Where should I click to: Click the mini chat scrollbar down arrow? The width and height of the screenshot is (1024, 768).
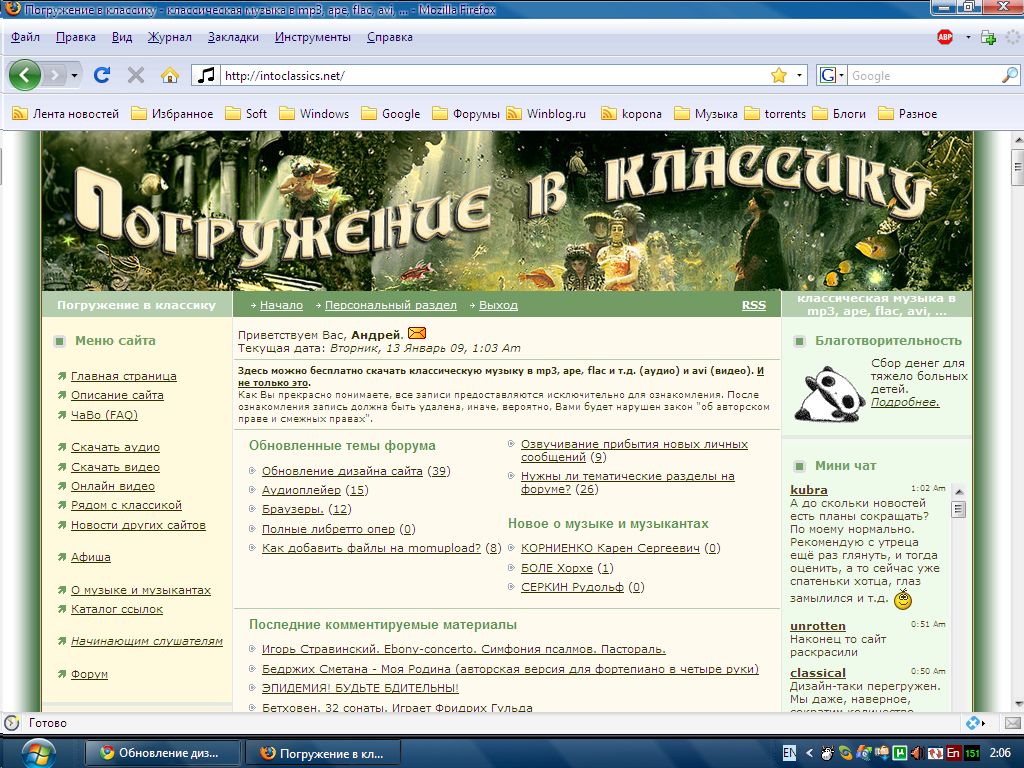(958, 703)
